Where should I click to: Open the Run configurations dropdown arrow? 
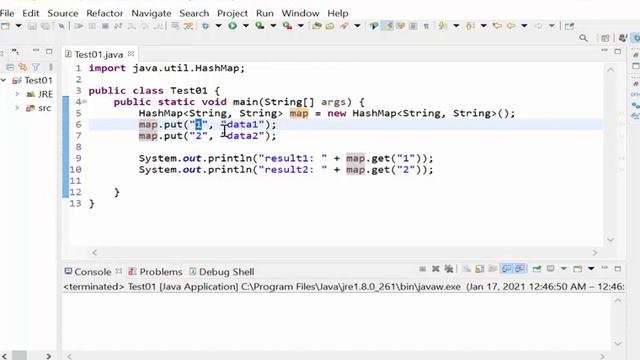tap(246, 26)
